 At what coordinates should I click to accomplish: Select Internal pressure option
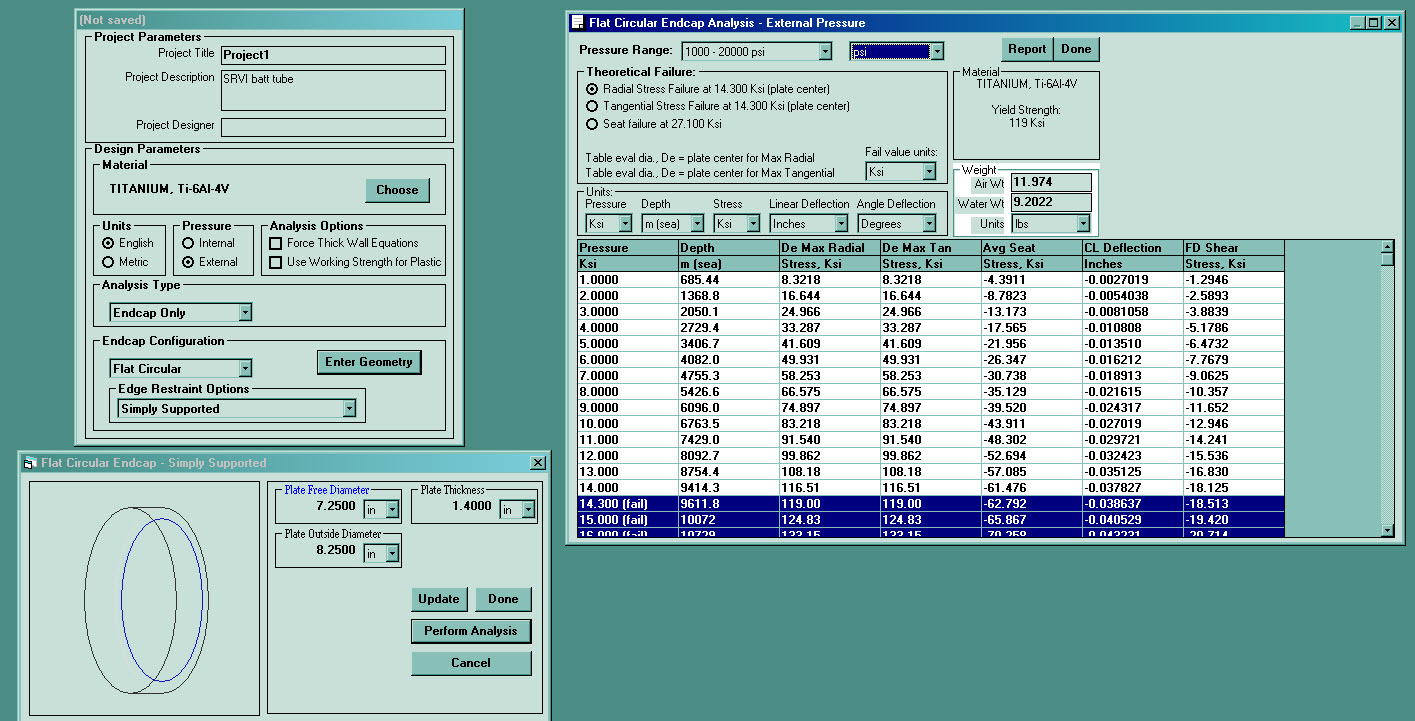pyautogui.click(x=188, y=243)
